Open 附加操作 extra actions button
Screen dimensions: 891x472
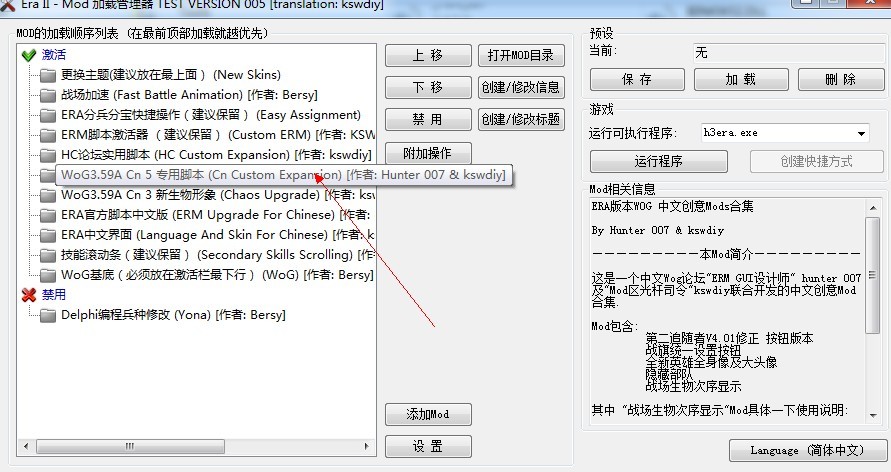pyautogui.click(x=428, y=153)
